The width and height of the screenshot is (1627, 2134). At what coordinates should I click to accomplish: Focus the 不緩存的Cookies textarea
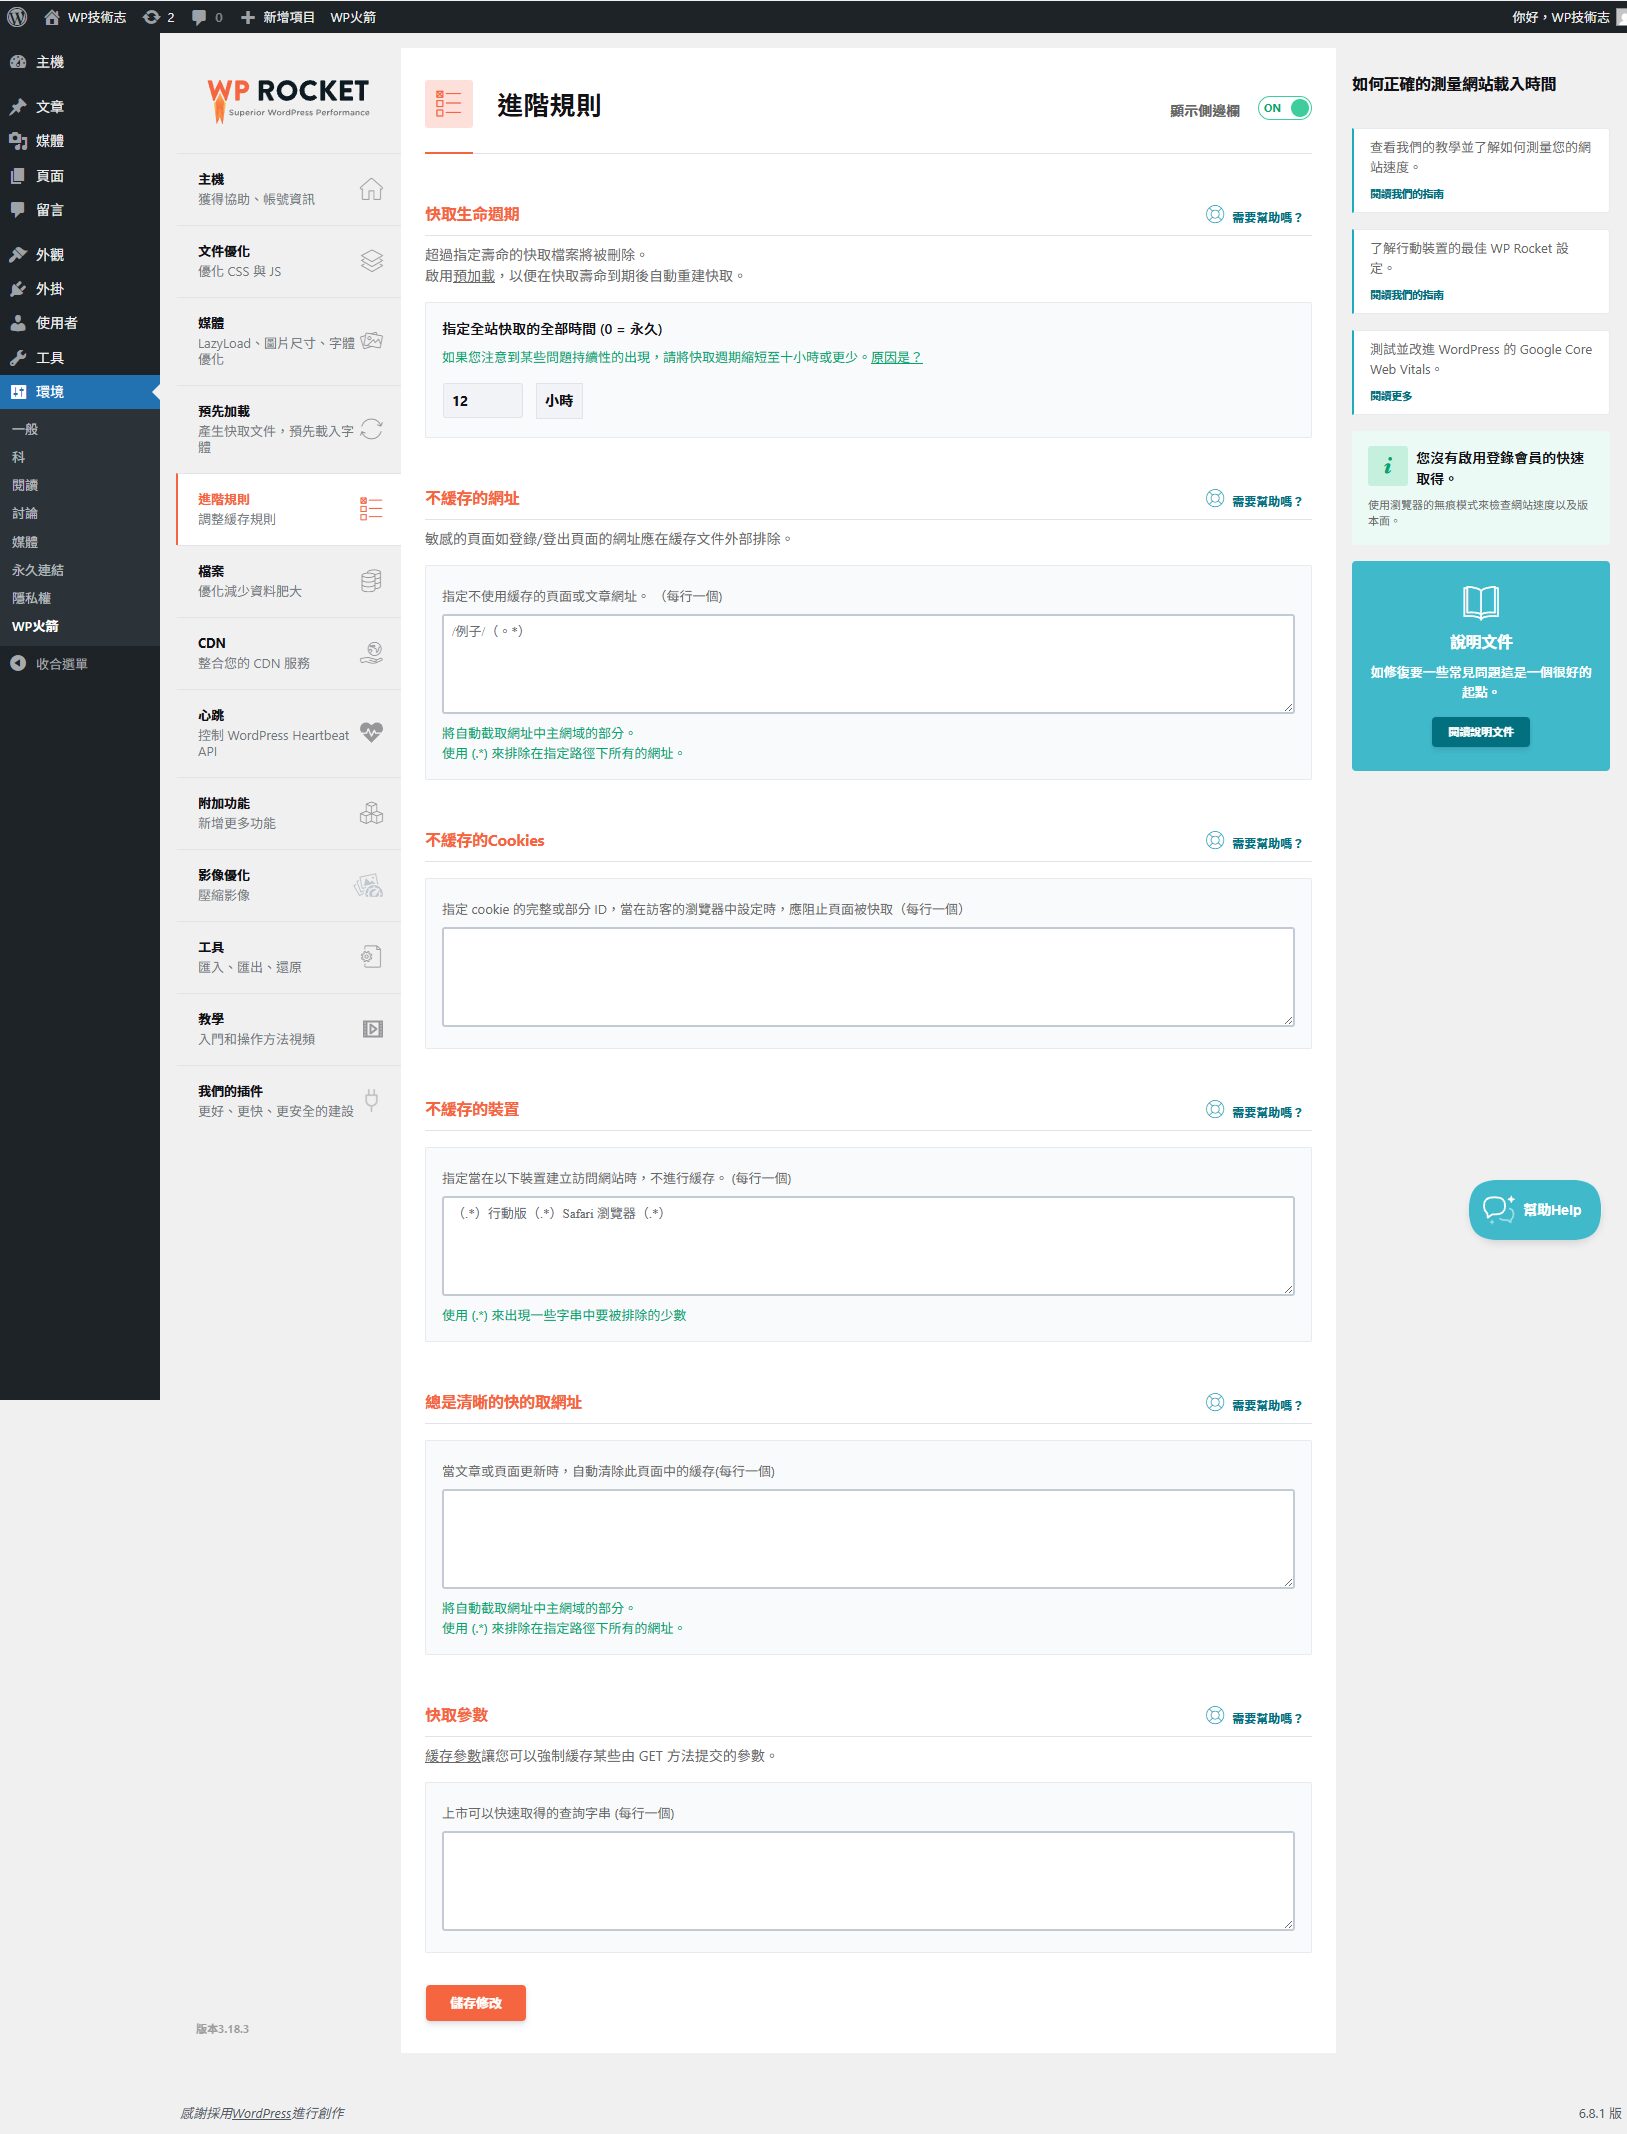[x=868, y=977]
